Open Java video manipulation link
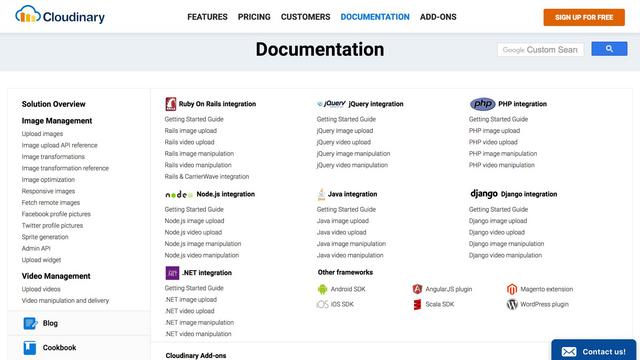This screenshot has width=640, height=360. click(350, 255)
